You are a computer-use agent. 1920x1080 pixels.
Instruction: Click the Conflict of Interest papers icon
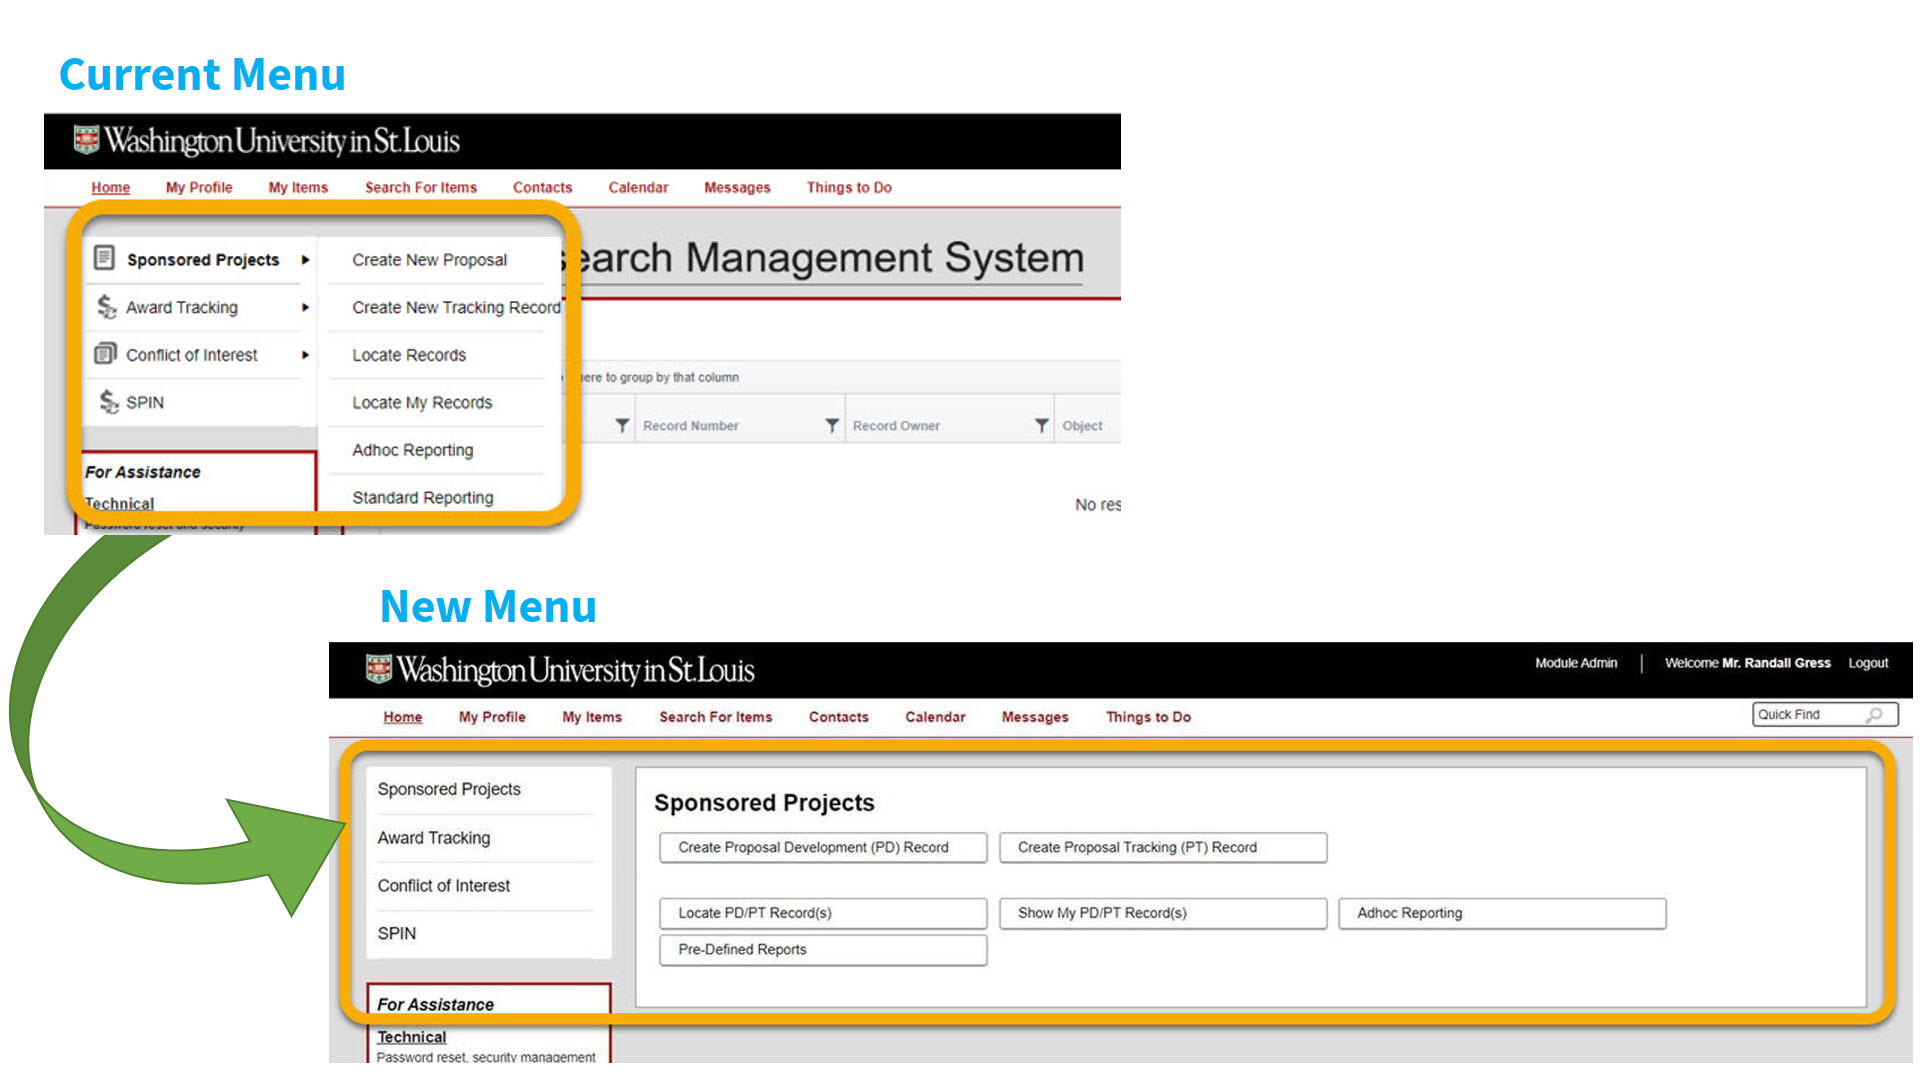[106, 354]
